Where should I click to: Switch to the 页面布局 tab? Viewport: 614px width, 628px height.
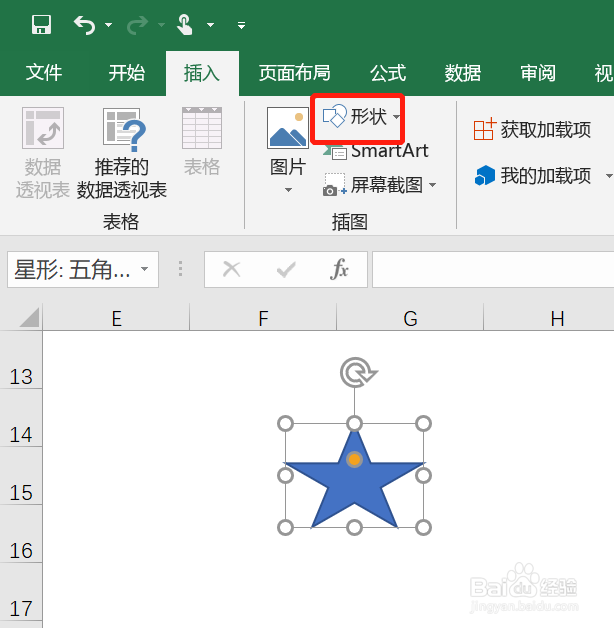294,73
